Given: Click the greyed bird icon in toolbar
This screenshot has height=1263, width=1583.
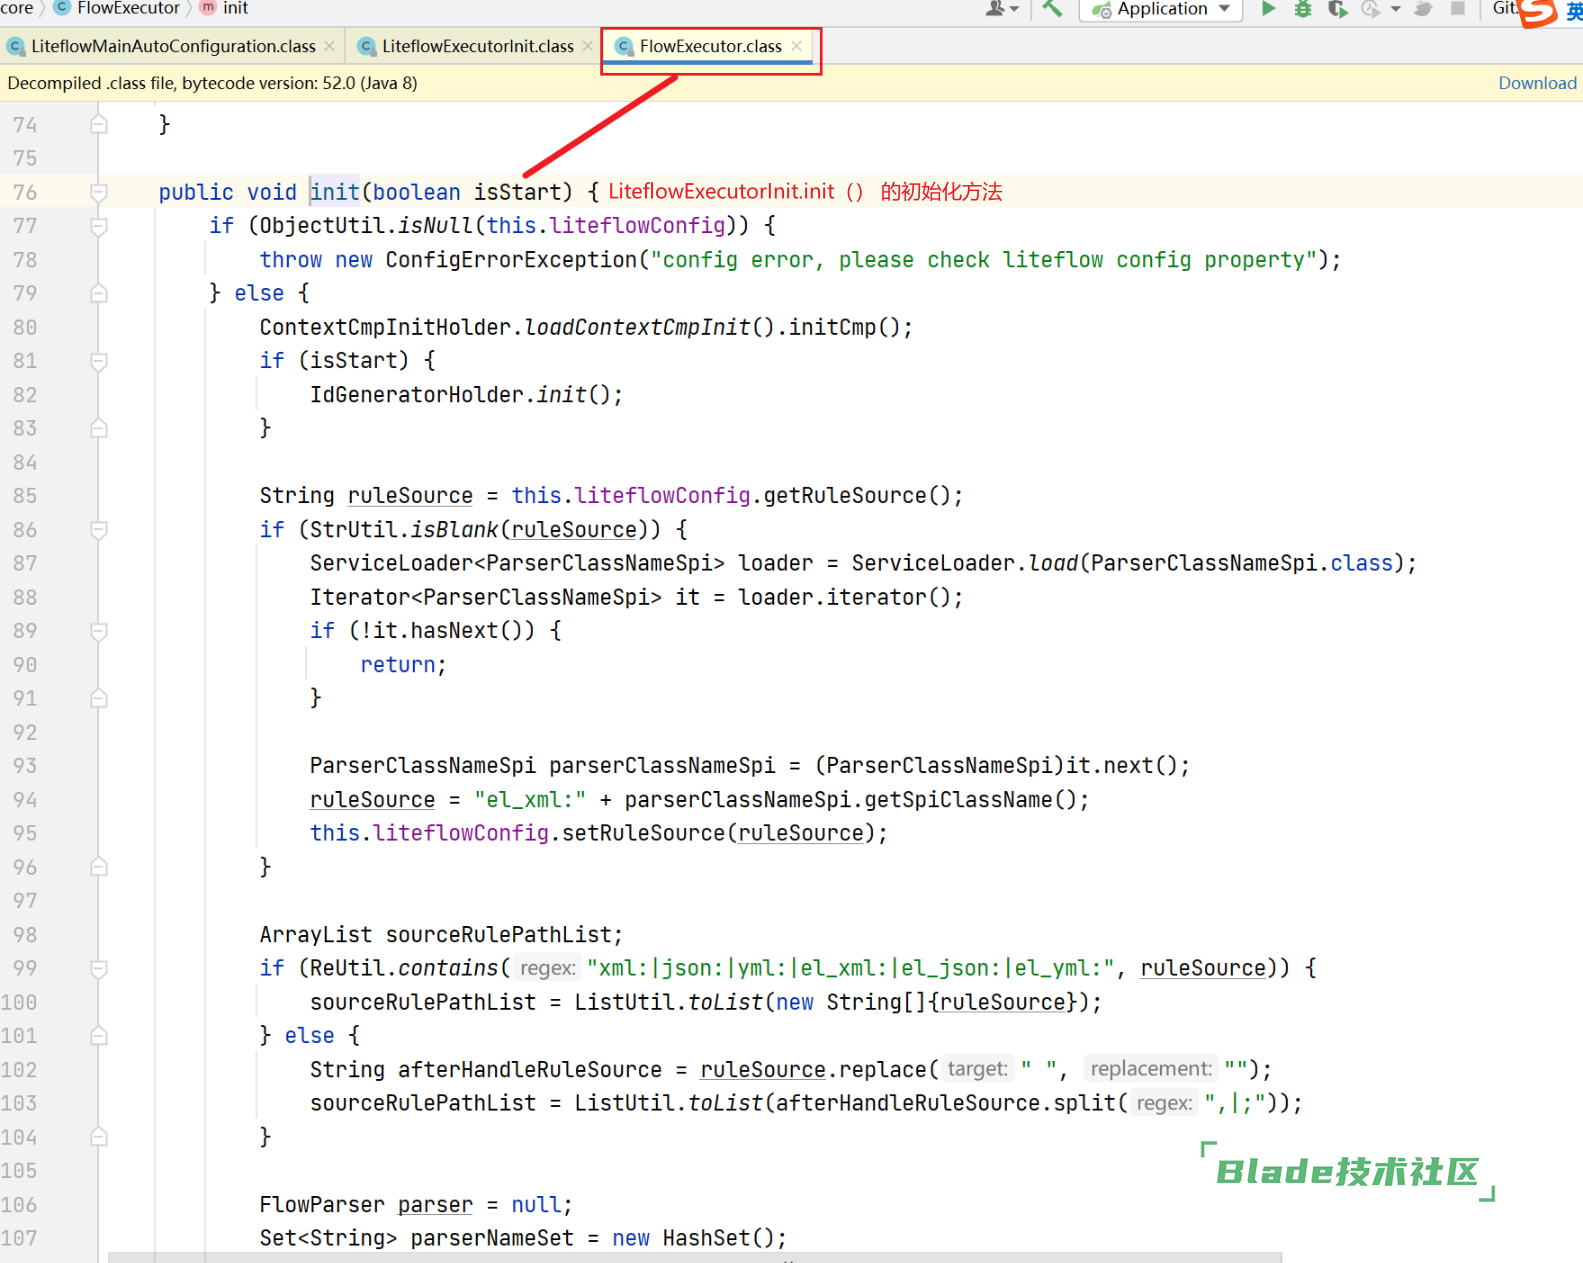Looking at the screenshot, I should pyautogui.click(x=1424, y=8).
